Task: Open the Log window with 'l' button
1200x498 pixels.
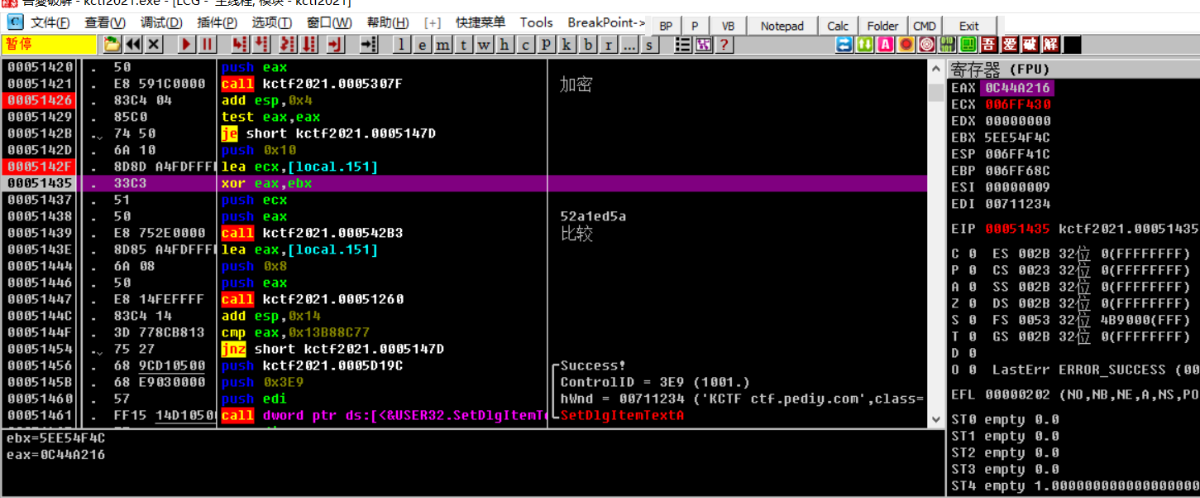Action: [401, 44]
